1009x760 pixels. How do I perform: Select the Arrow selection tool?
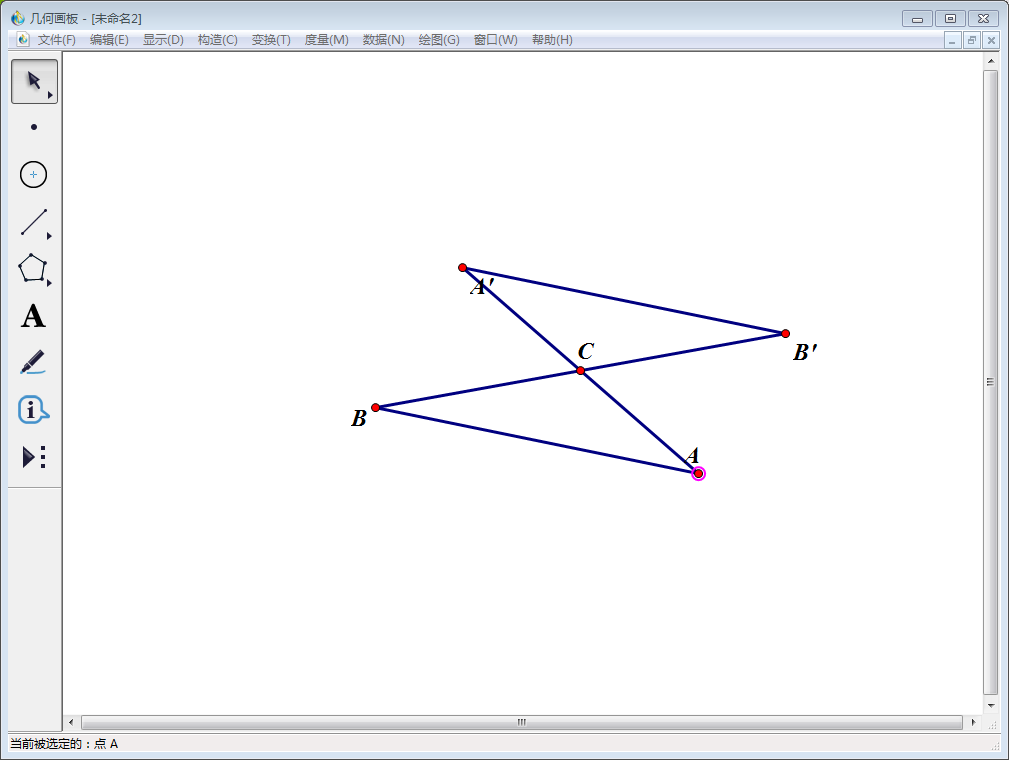(34, 81)
